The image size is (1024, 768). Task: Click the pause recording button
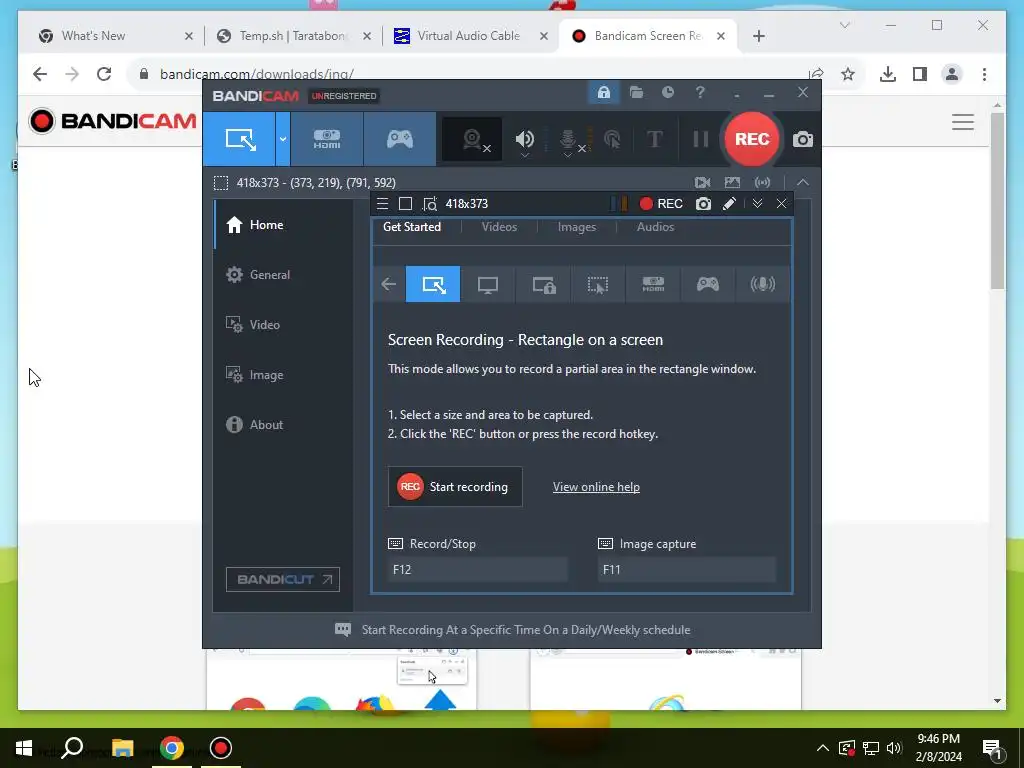[x=700, y=139]
